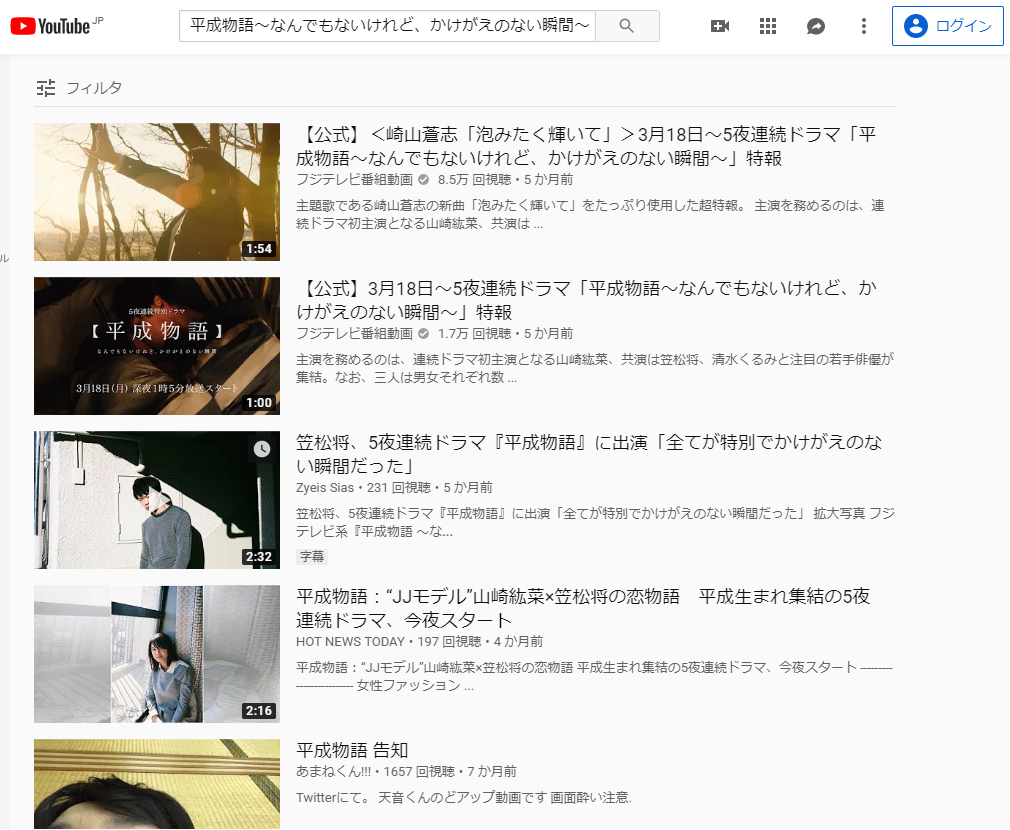The image size is (1010, 830).
Task: Open the 2:16 HOT NEWS TODAY thumbnail
Action: click(157, 654)
